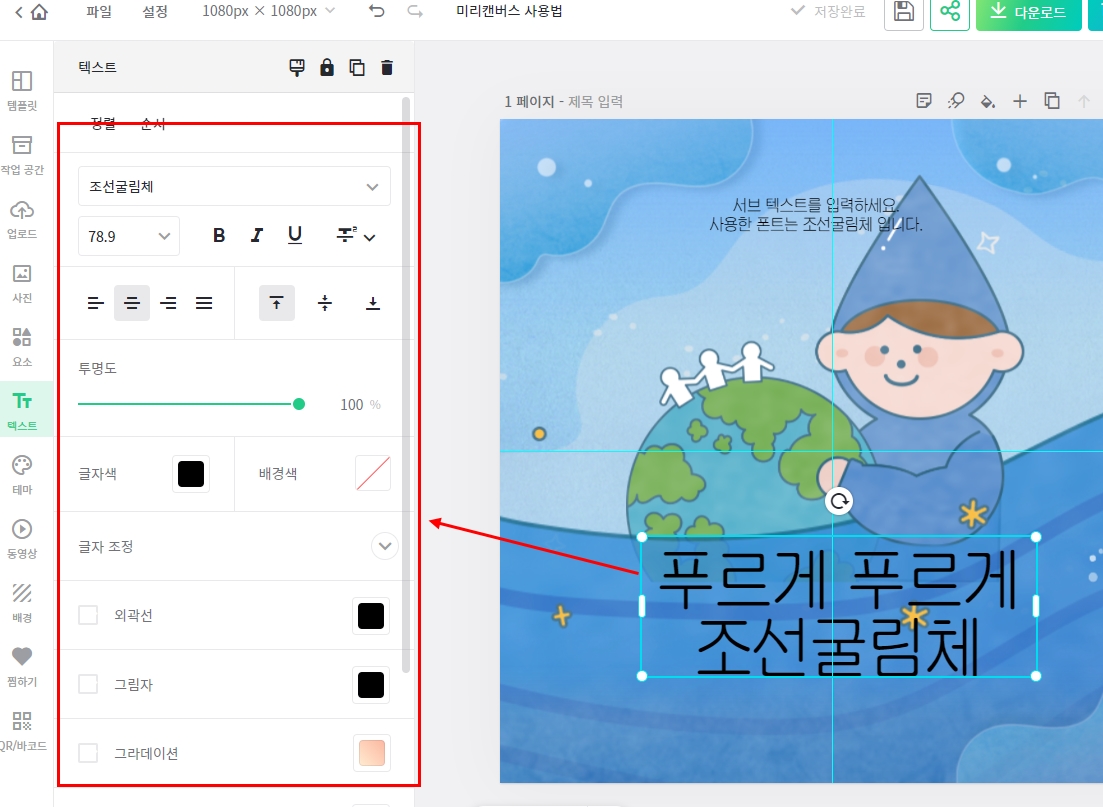Click the 다운로드 button
This screenshot has width=1103, height=807.
coord(1028,13)
